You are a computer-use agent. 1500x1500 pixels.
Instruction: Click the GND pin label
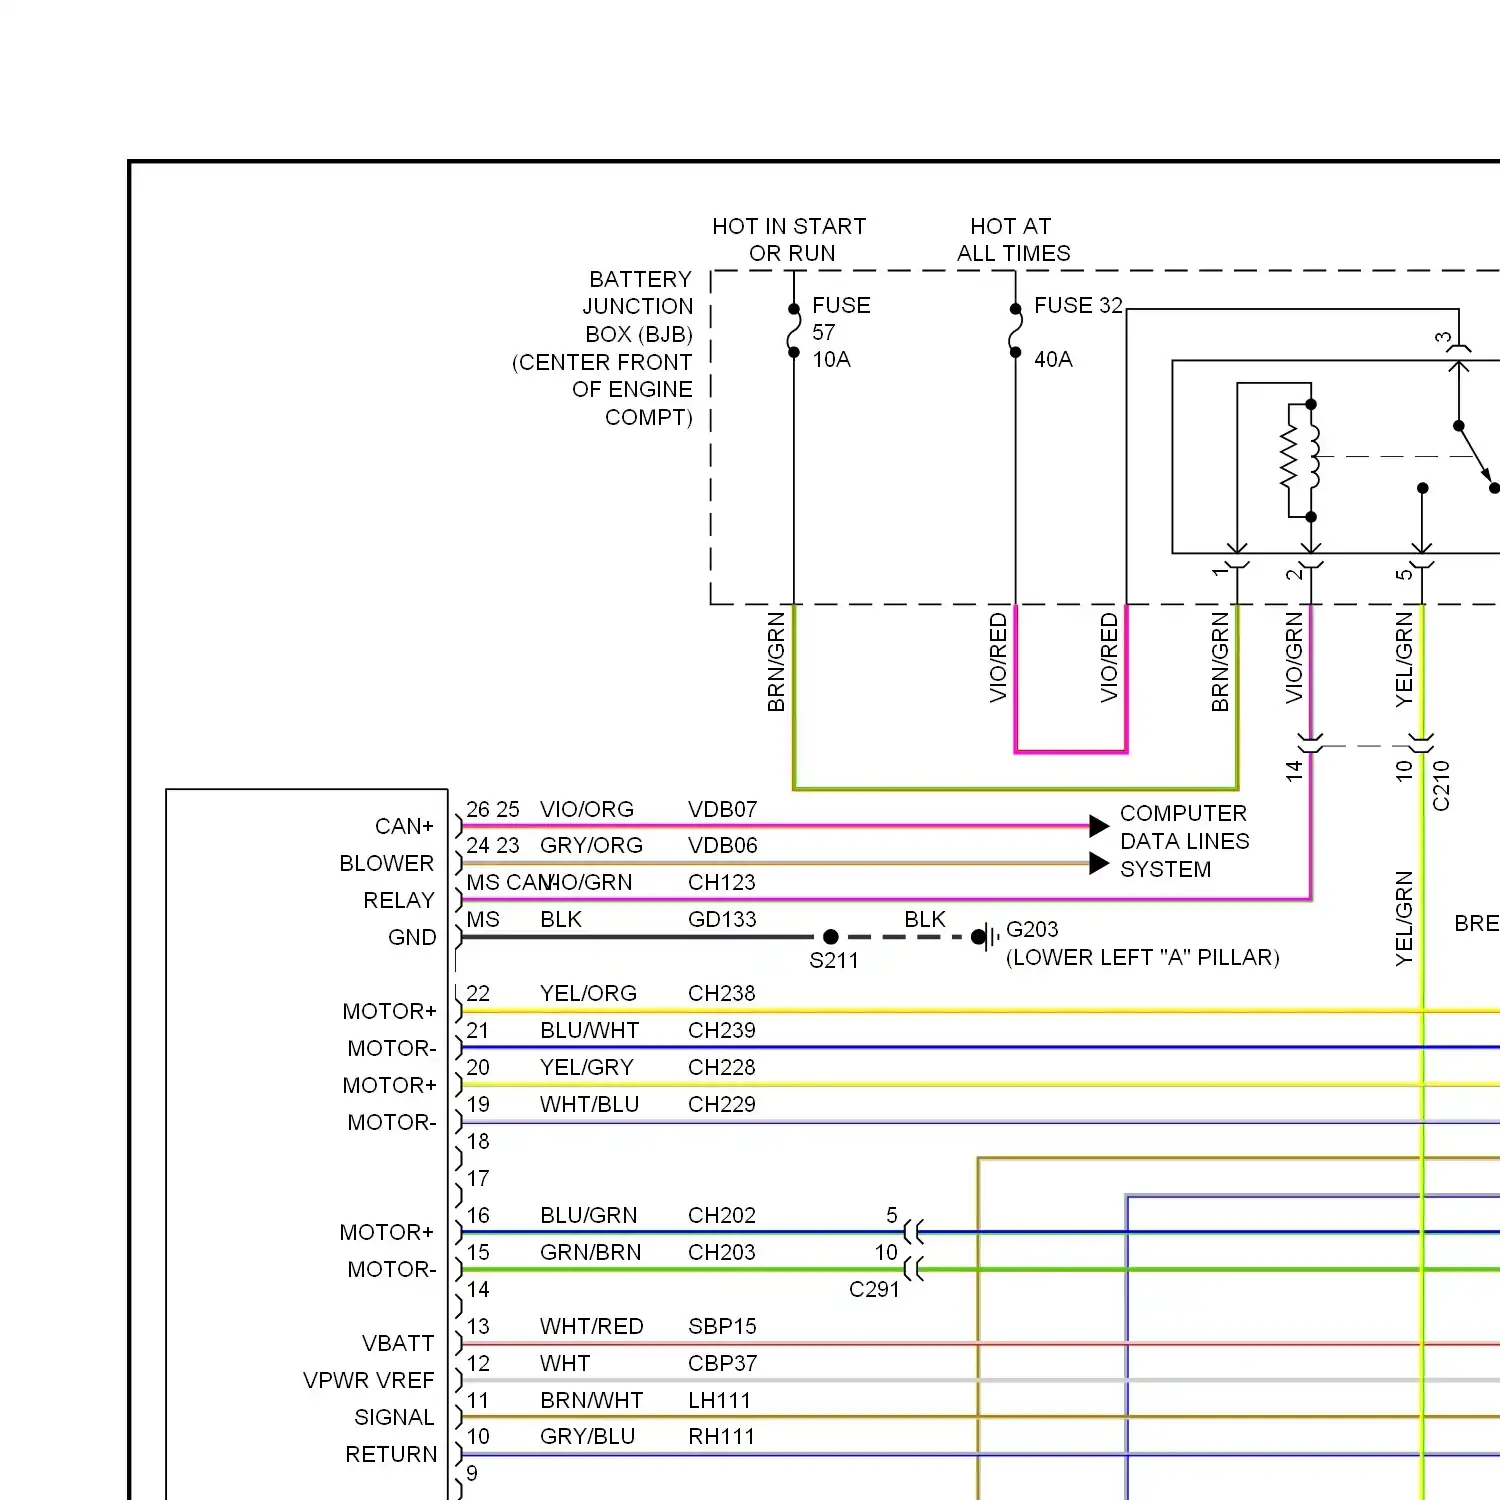[412, 937]
